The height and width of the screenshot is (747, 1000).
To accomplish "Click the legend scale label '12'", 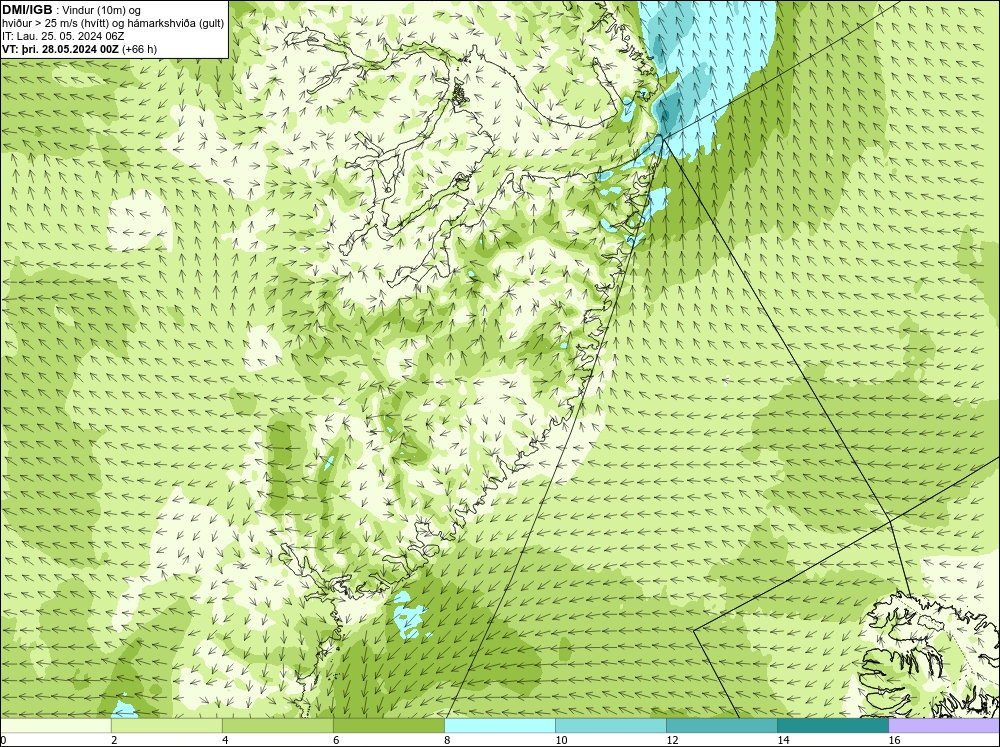I will click(672, 740).
